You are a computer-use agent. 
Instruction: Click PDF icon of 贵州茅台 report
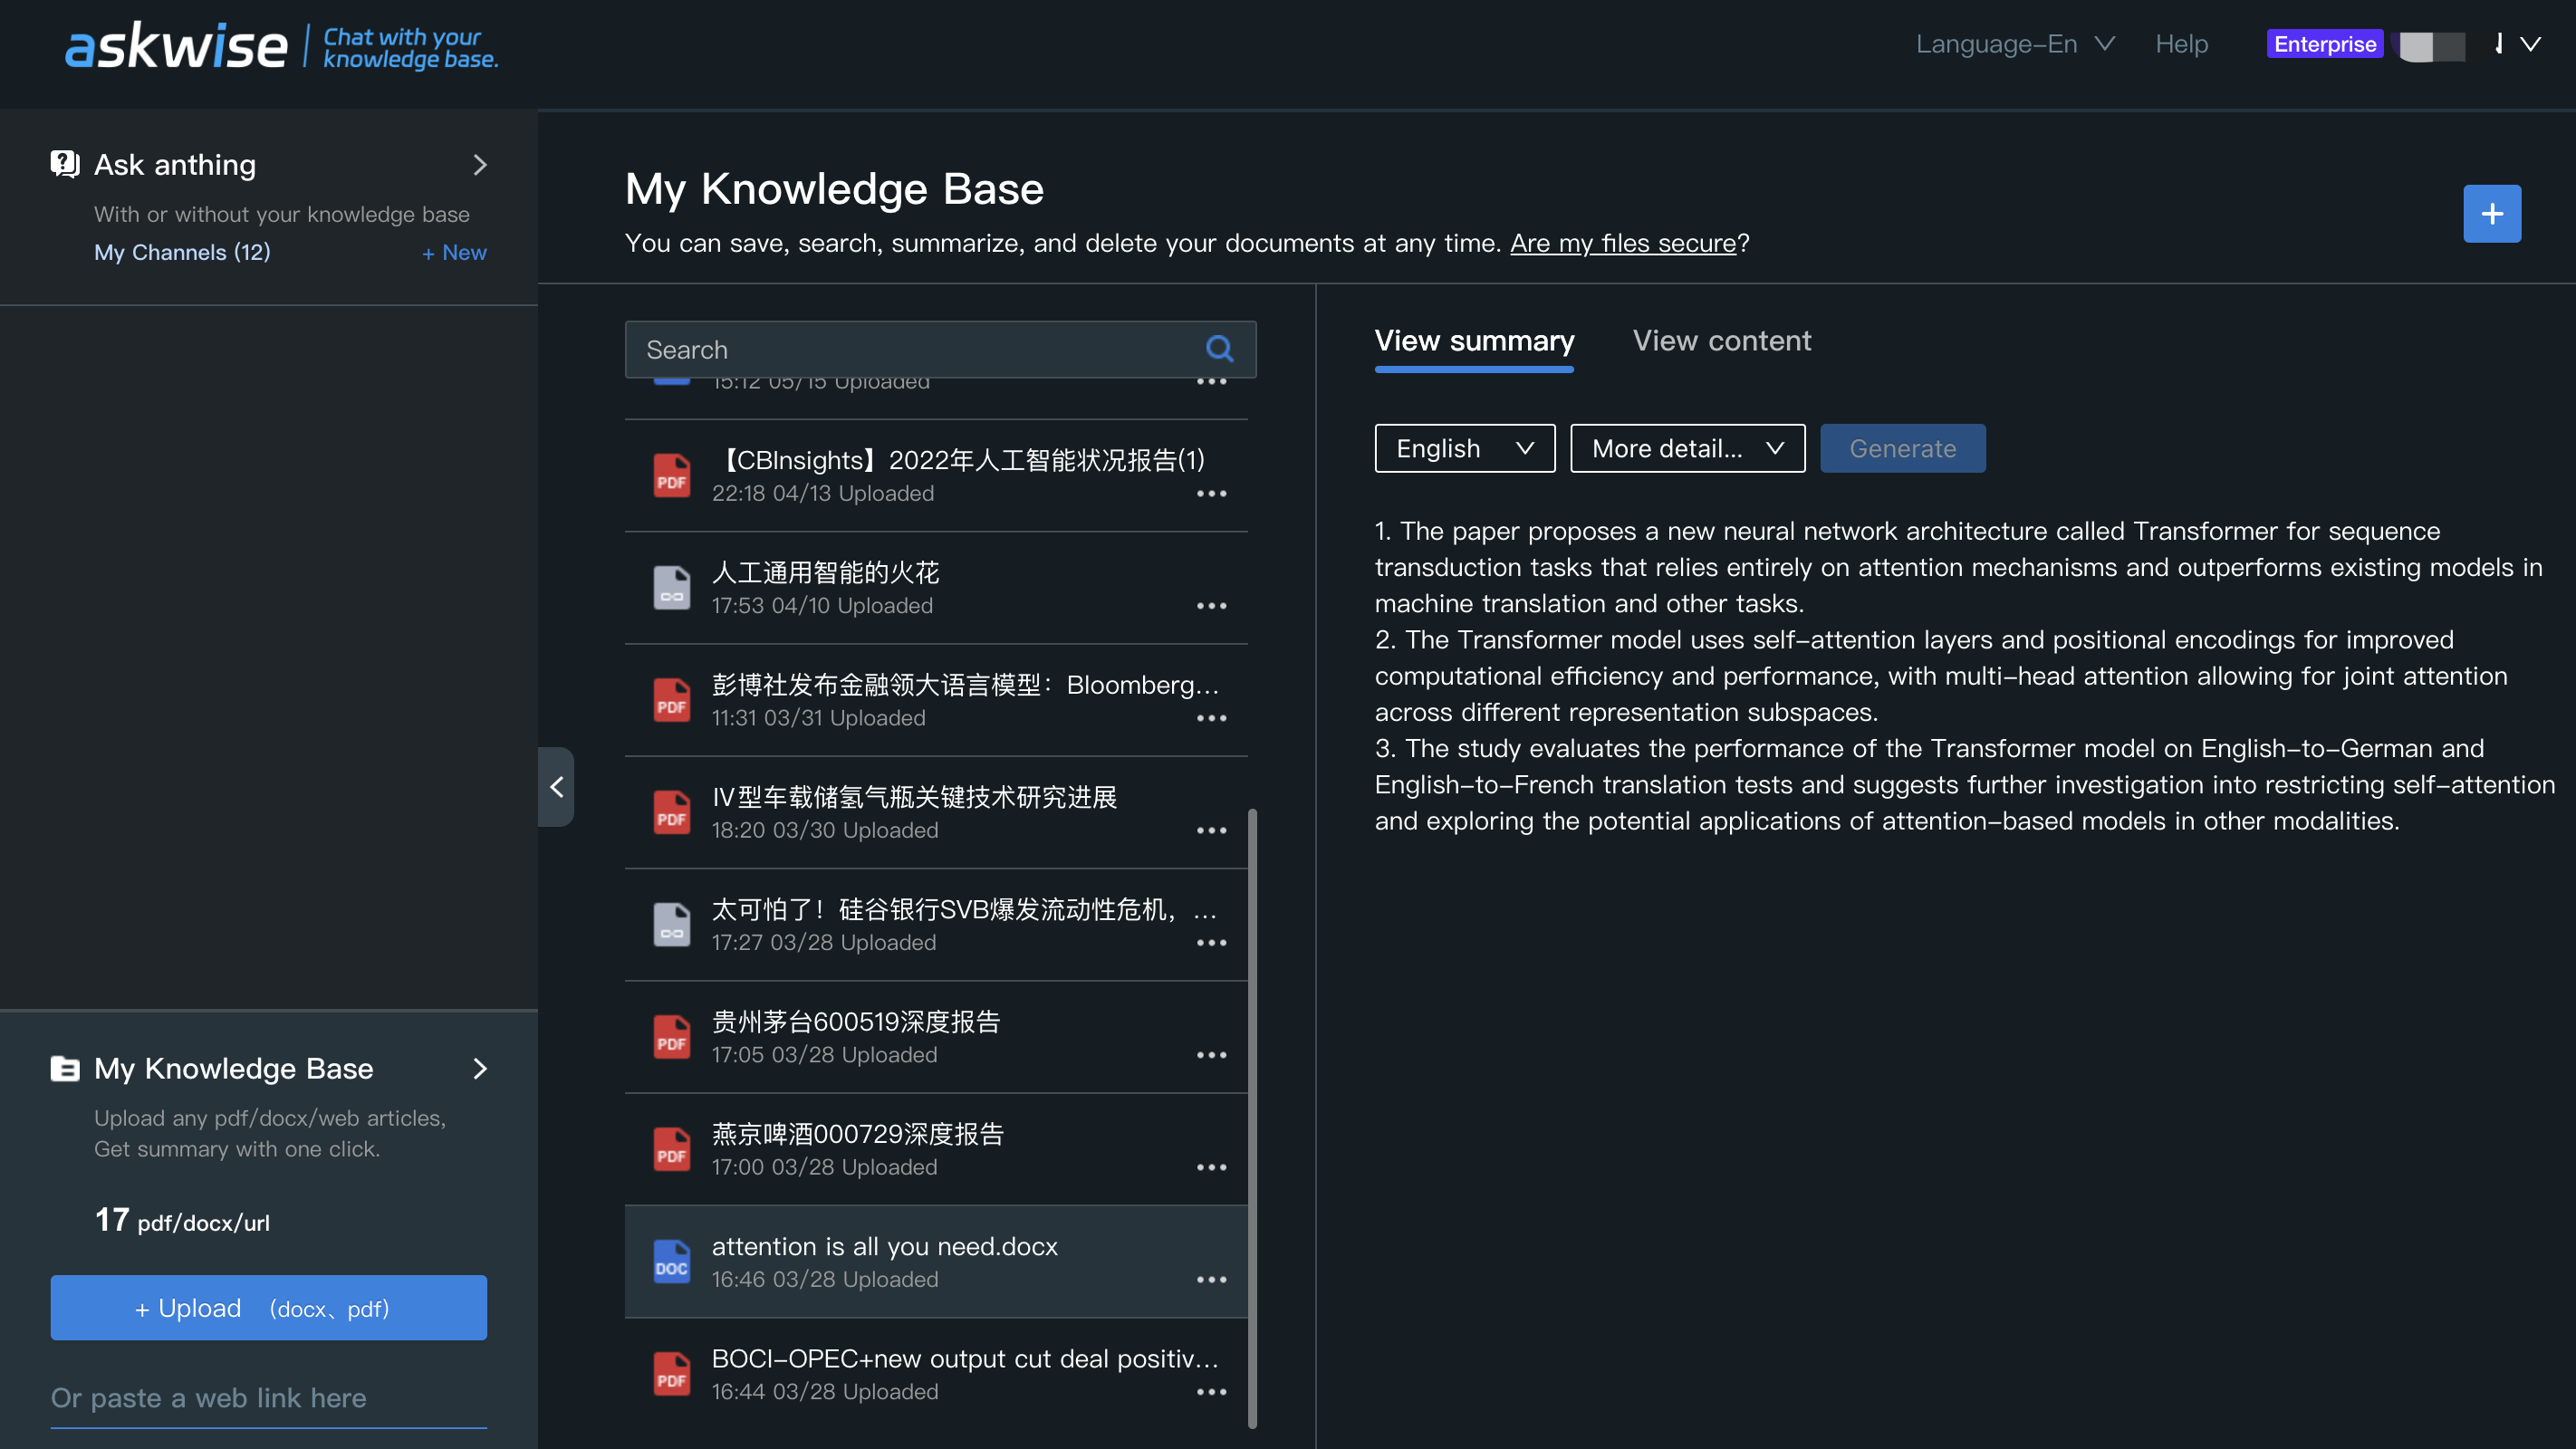point(671,1037)
